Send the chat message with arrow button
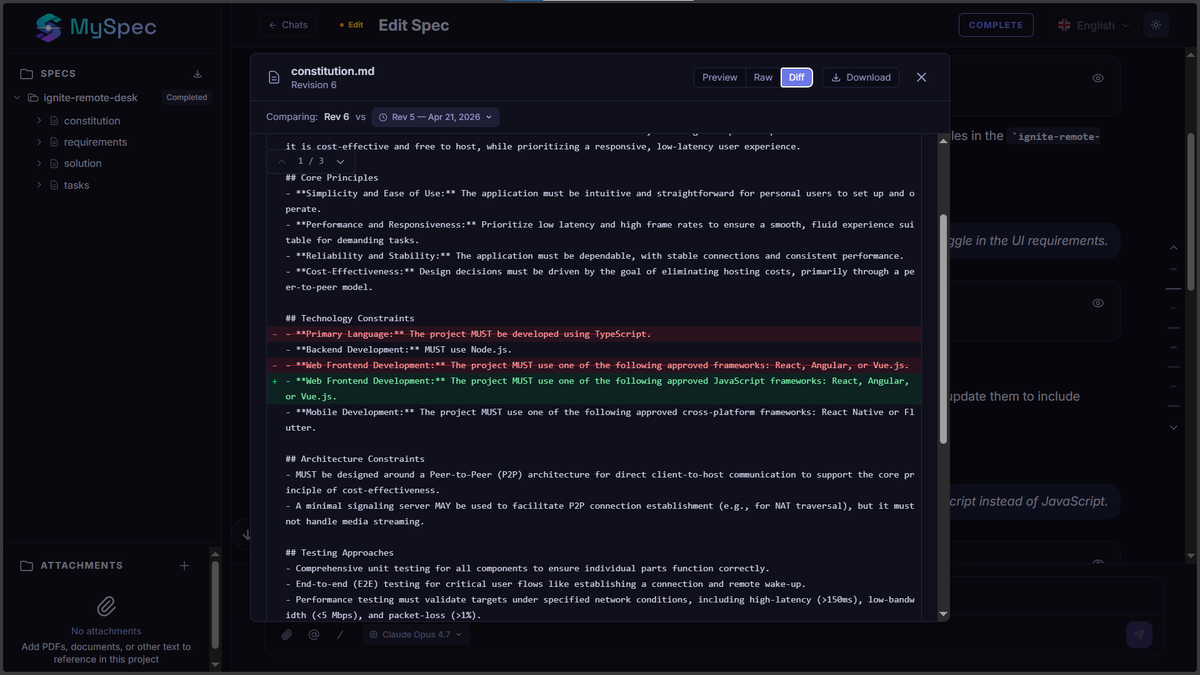 coord(1139,634)
